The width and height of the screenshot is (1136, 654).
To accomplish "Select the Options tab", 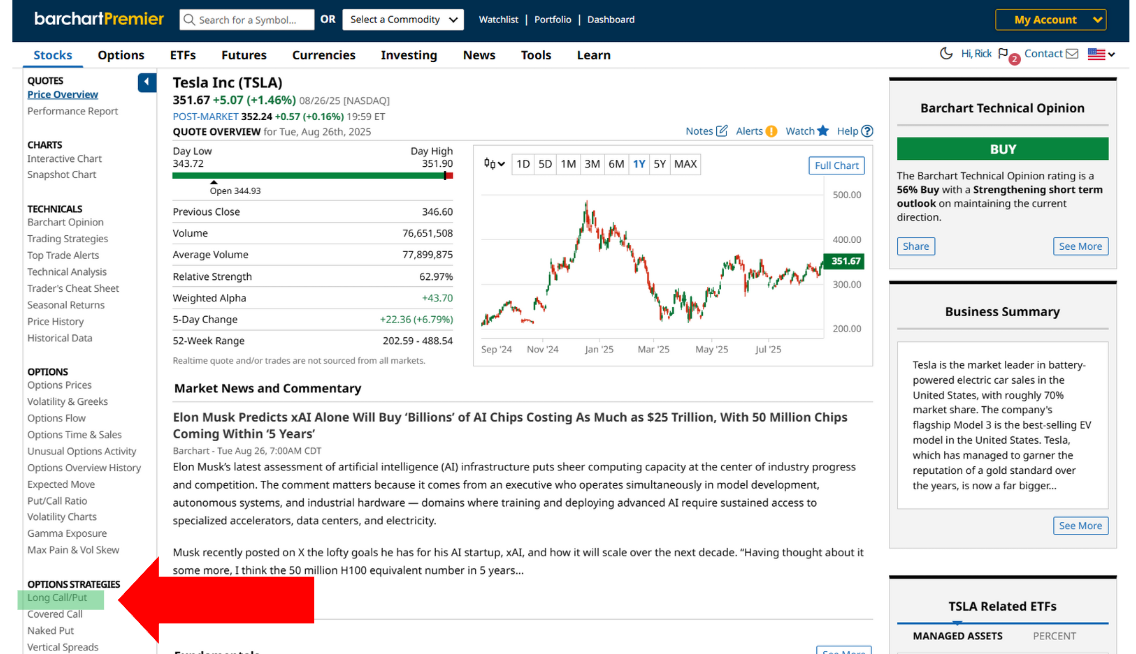I will coord(121,55).
